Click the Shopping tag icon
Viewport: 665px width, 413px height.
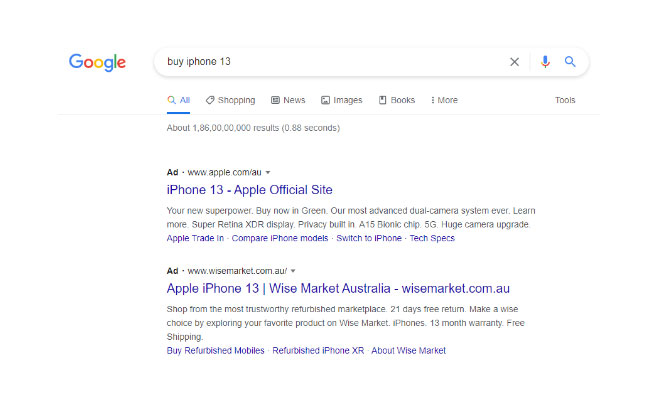click(210, 100)
